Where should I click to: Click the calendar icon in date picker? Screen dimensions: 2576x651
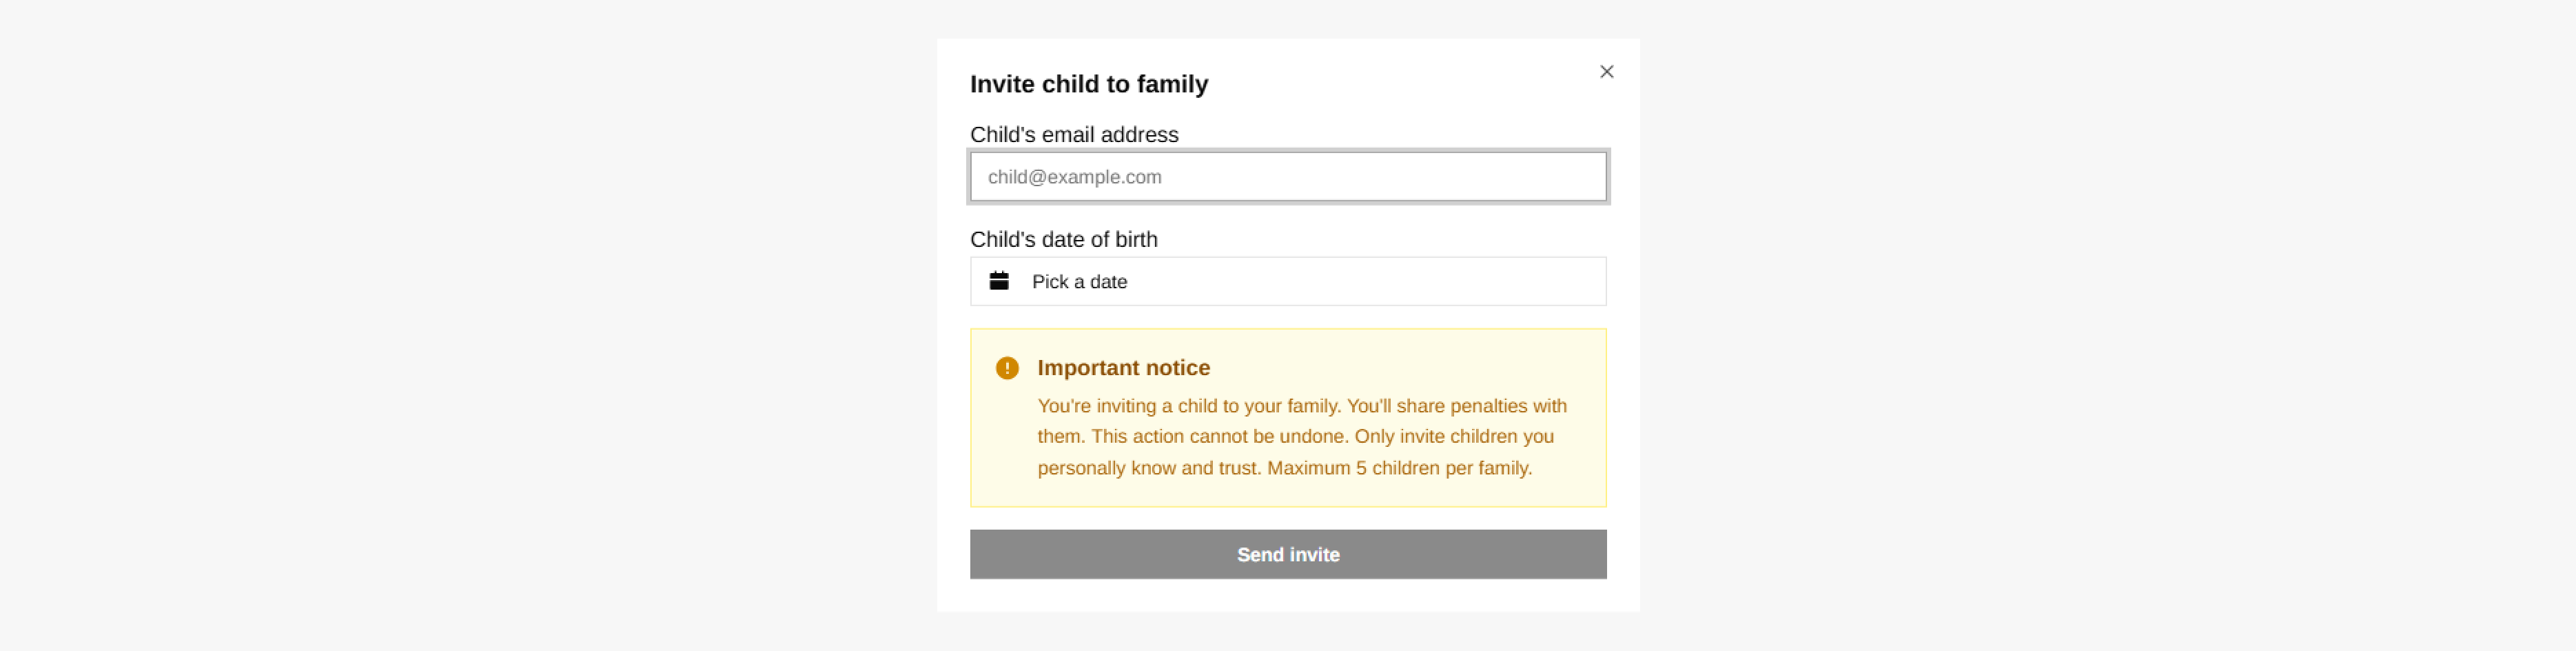999,281
